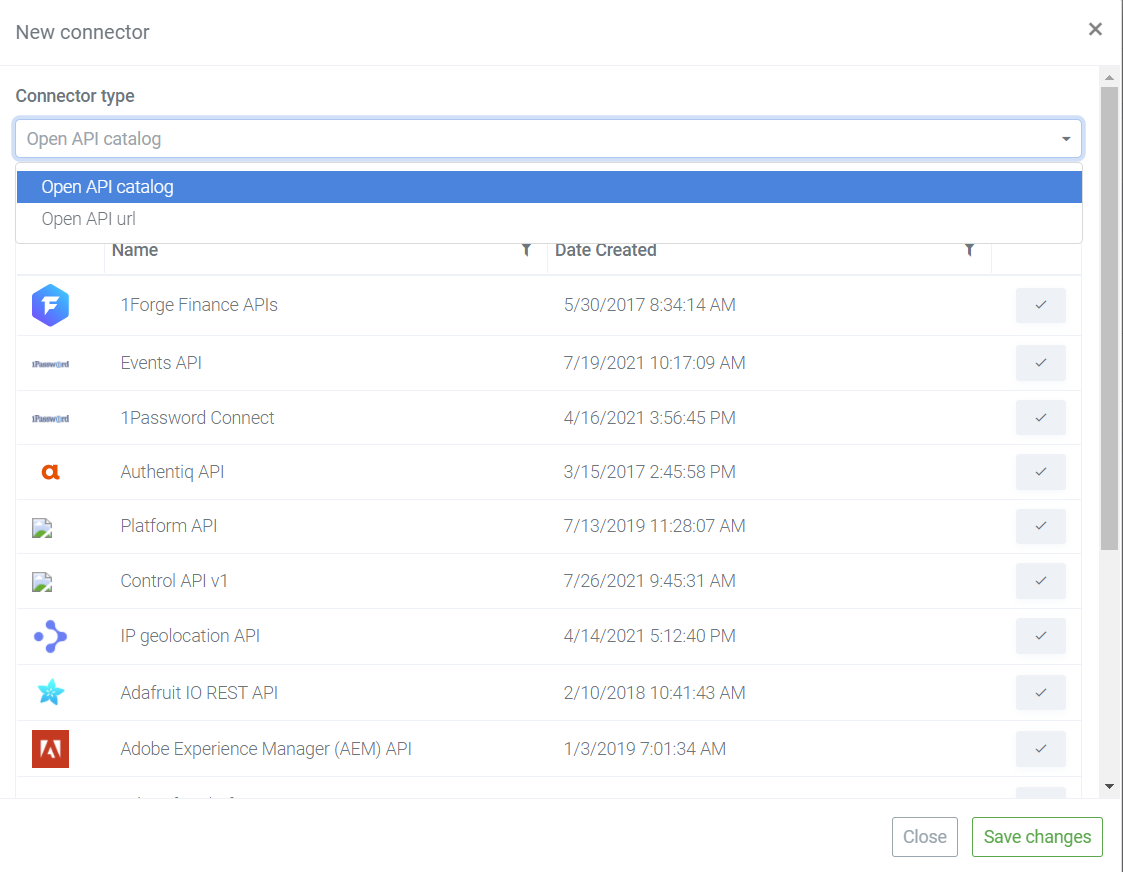Select Platform API with its checkmark button
1123x872 pixels.
point(1041,526)
